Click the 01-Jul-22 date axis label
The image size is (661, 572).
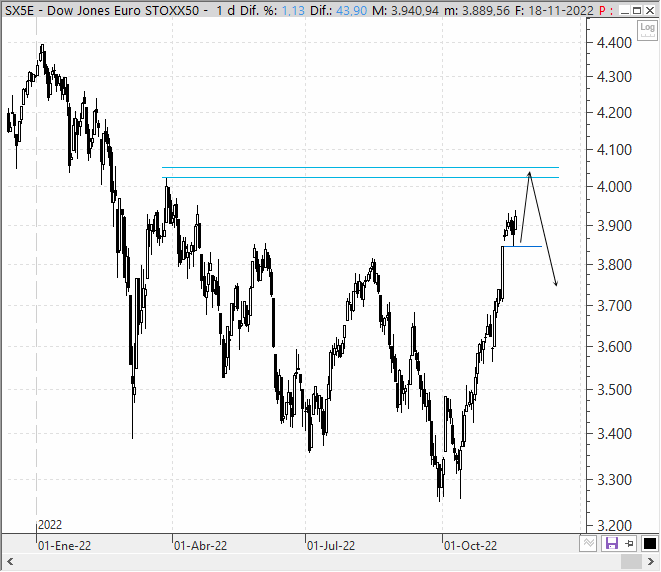[331, 546]
